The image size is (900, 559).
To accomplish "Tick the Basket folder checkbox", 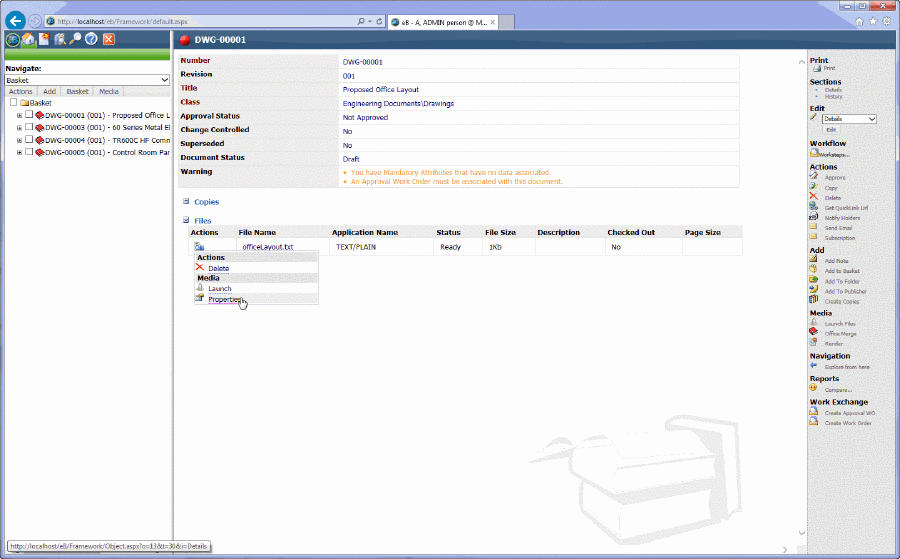I will pyautogui.click(x=14, y=102).
